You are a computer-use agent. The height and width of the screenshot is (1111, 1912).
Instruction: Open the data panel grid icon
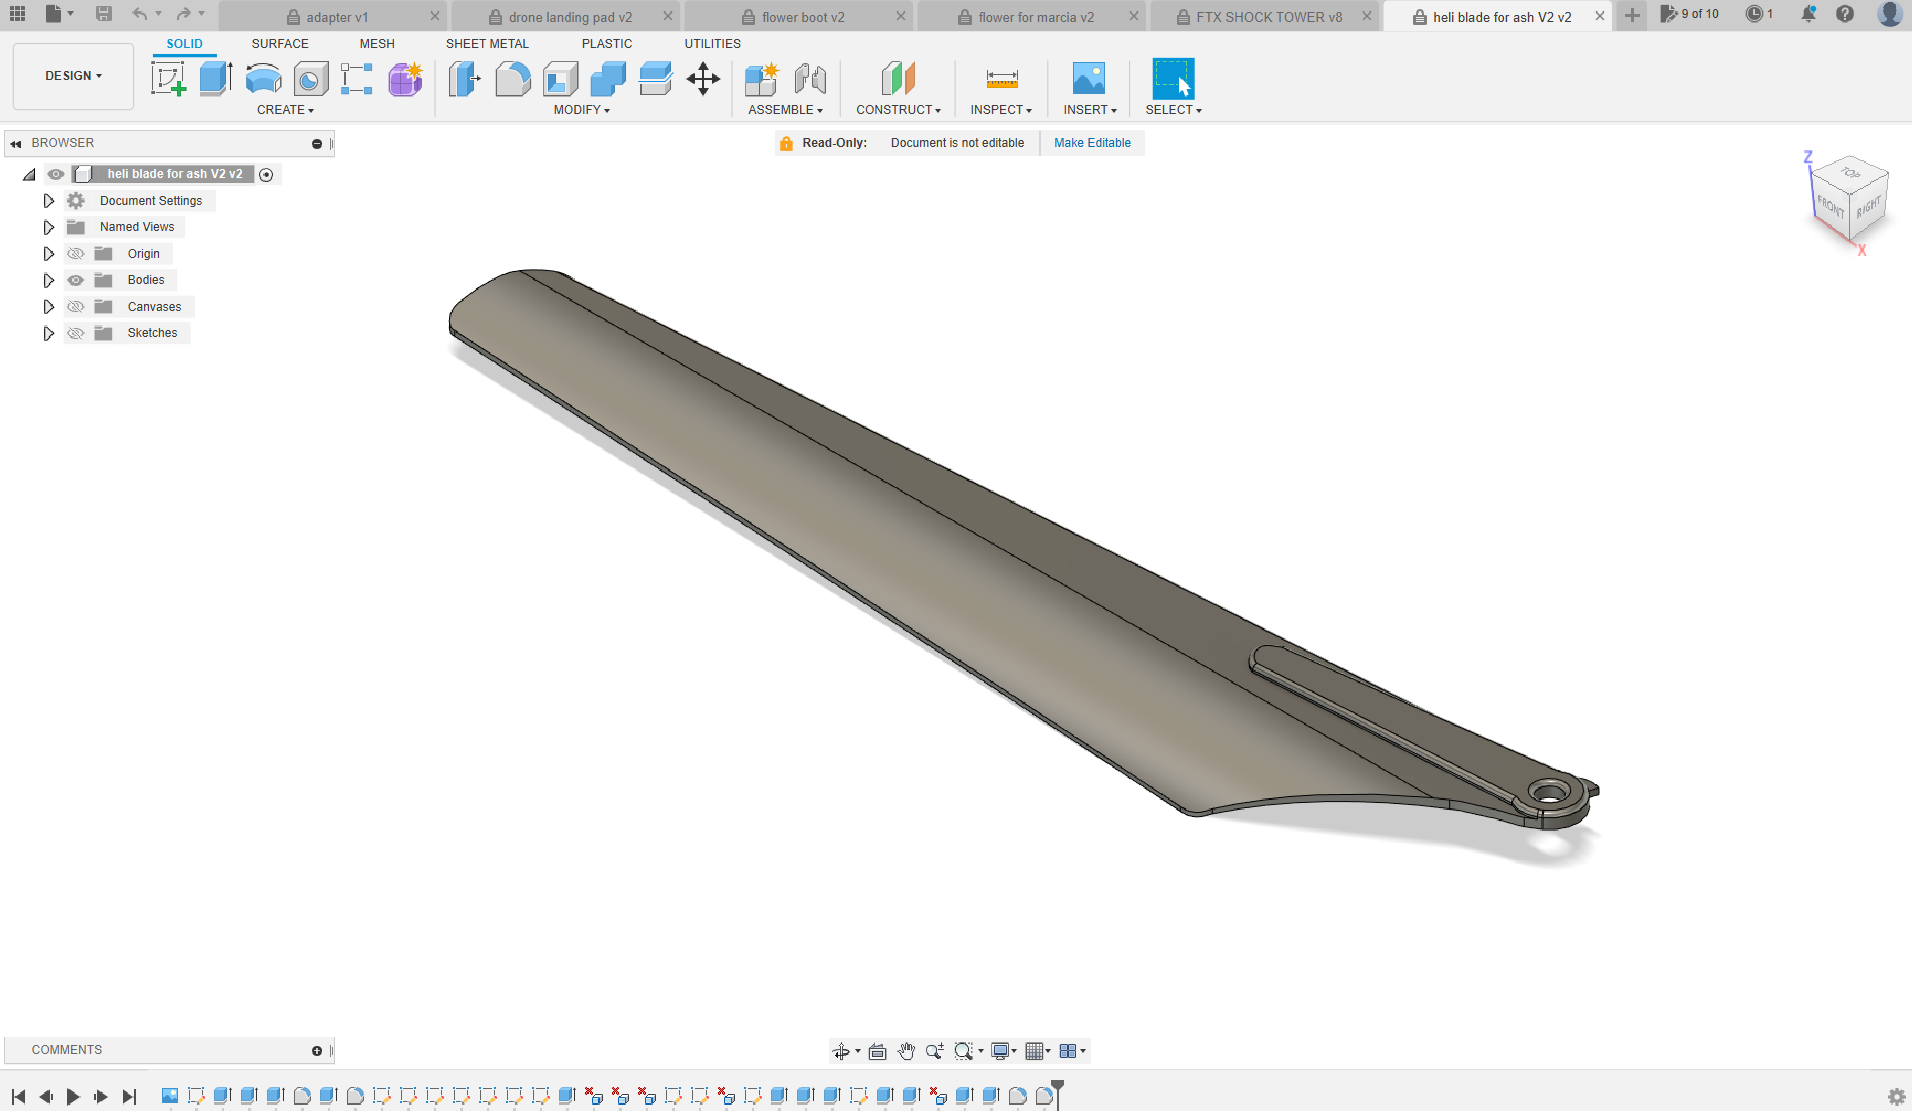tap(17, 14)
